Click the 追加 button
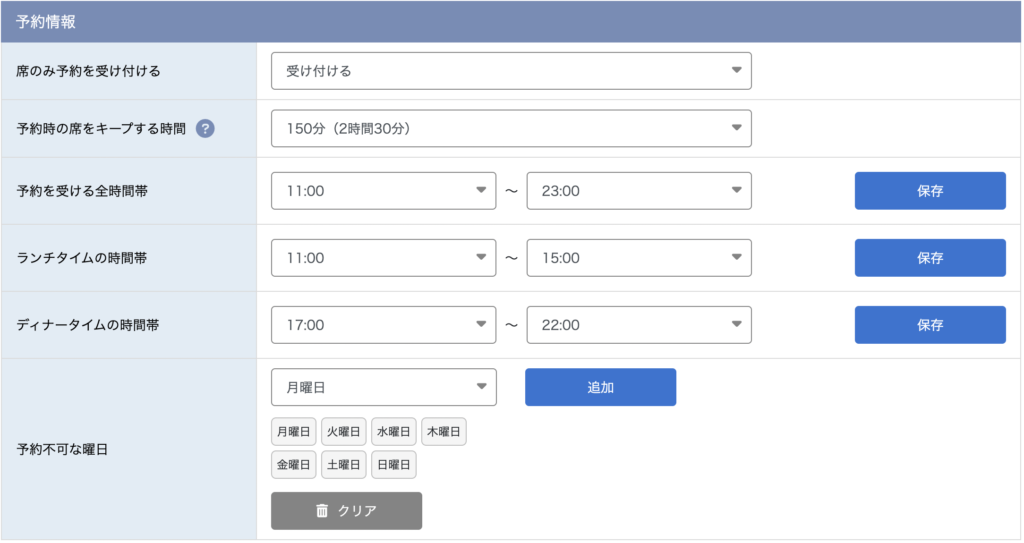Viewport: 1024px width, 543px height. coord(600,387)
